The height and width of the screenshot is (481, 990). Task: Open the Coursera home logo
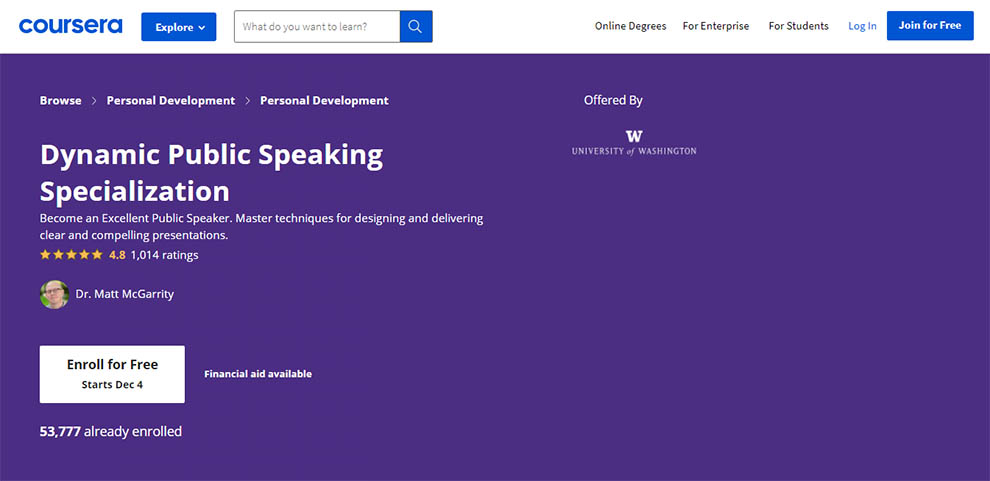[71, 26]
